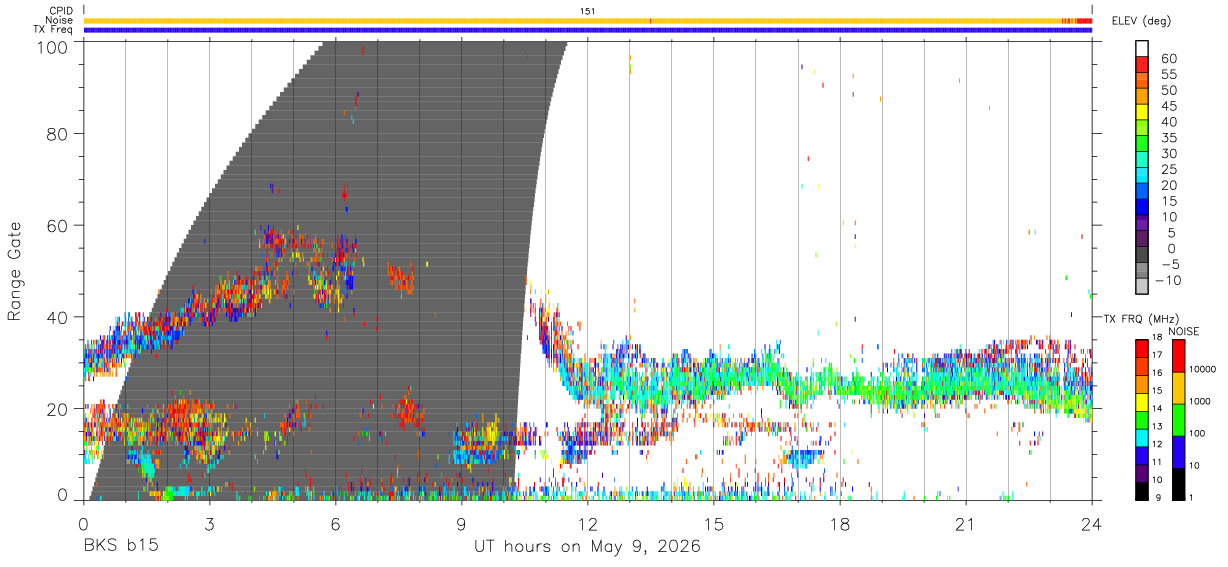Click TX FRQ tick label "12"

pyautogui.click(x=1157, y=446)
